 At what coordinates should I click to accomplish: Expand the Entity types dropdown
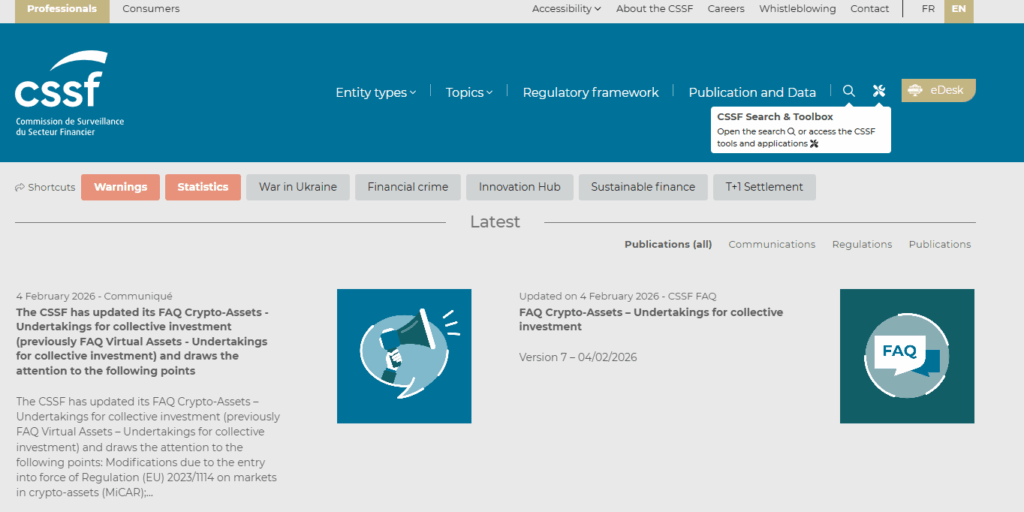(x=376, y=92)
